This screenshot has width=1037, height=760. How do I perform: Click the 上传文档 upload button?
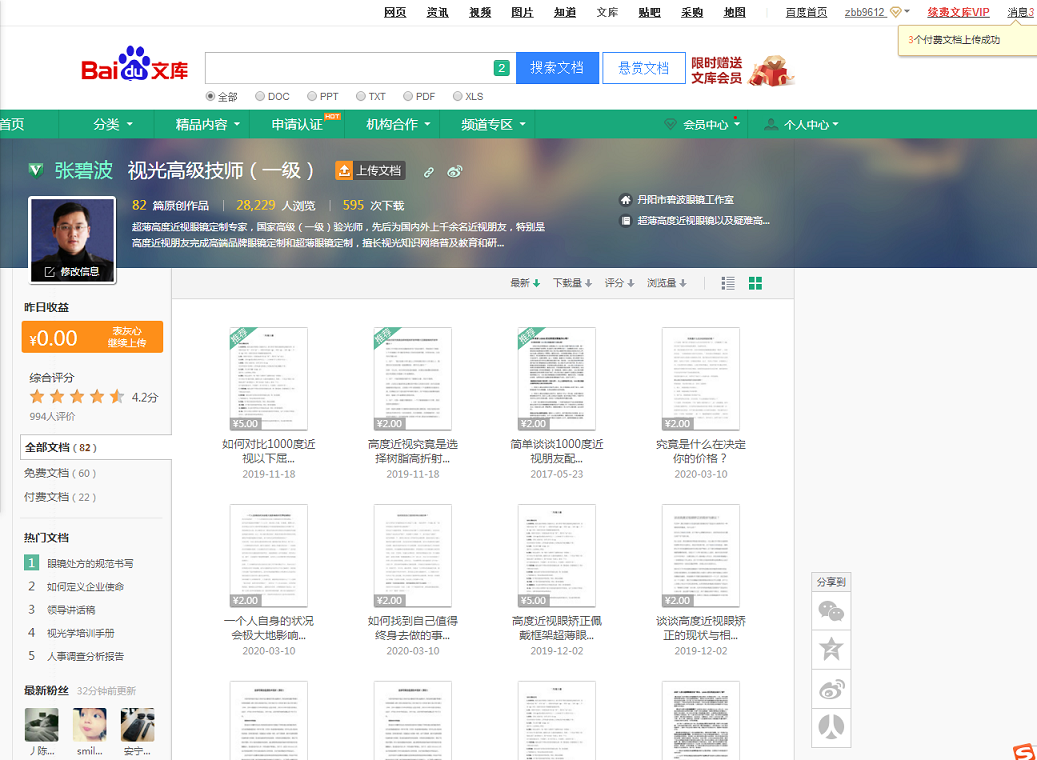point(370,171)
